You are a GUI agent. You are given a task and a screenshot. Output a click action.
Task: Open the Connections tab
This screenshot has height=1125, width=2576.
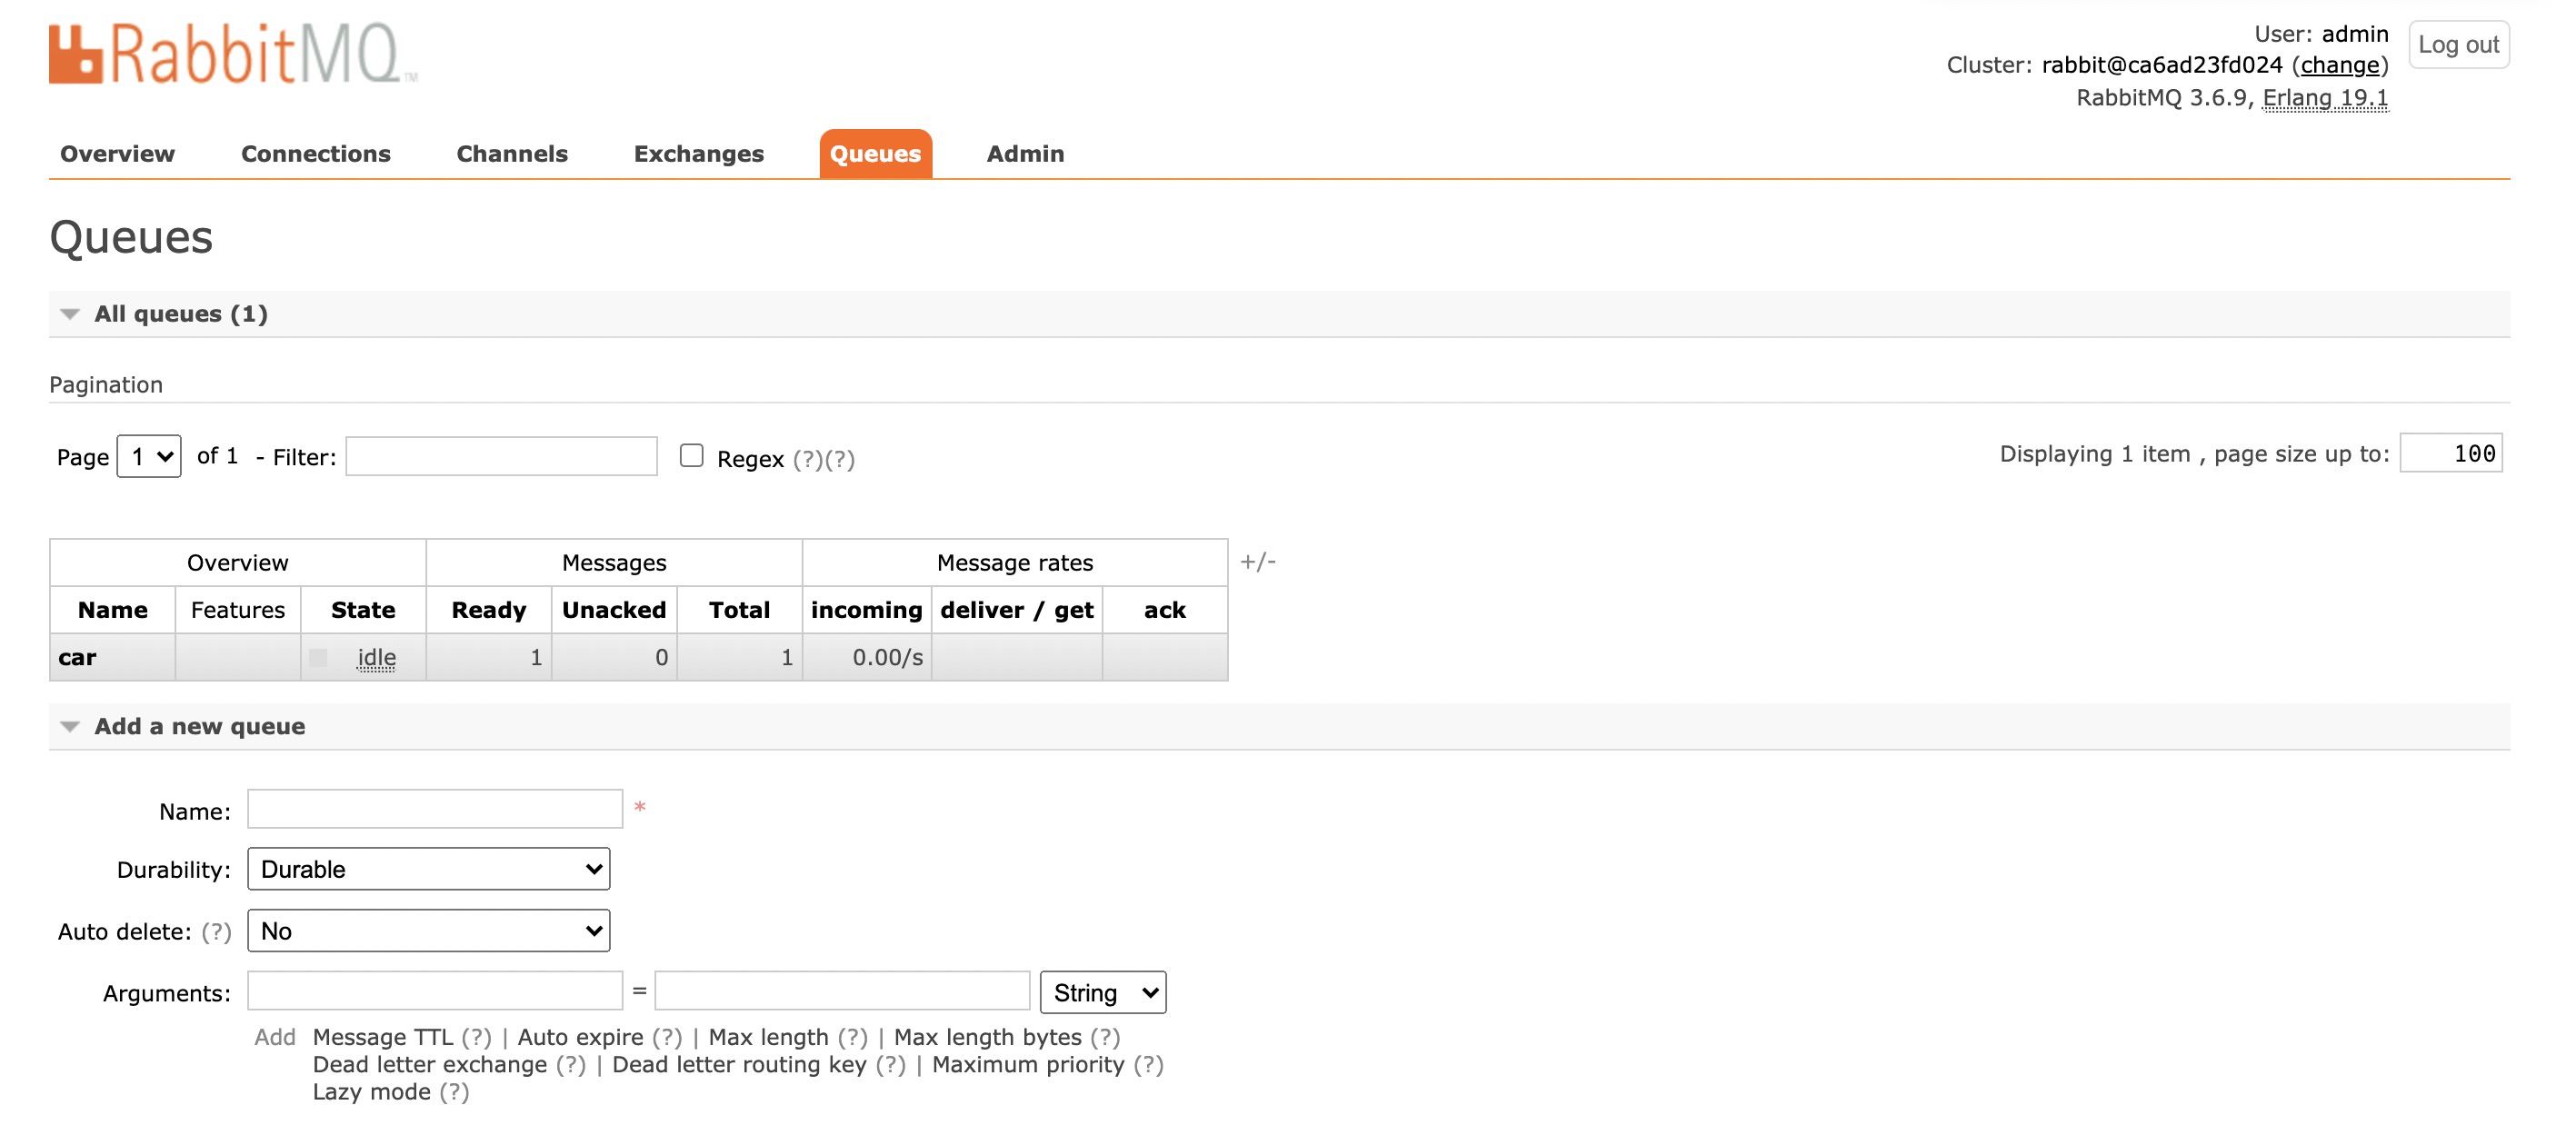tap(316, 154)
